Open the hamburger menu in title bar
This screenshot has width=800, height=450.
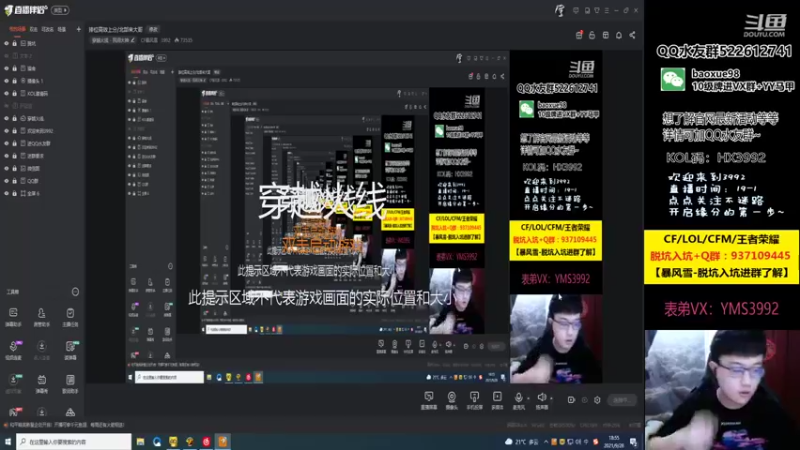607,10
